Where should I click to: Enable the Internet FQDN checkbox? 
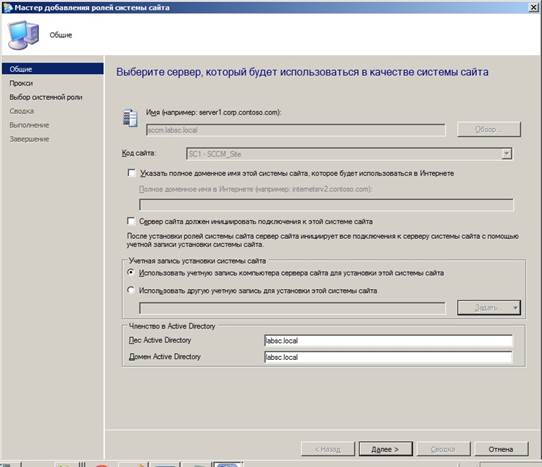point(131,173)
